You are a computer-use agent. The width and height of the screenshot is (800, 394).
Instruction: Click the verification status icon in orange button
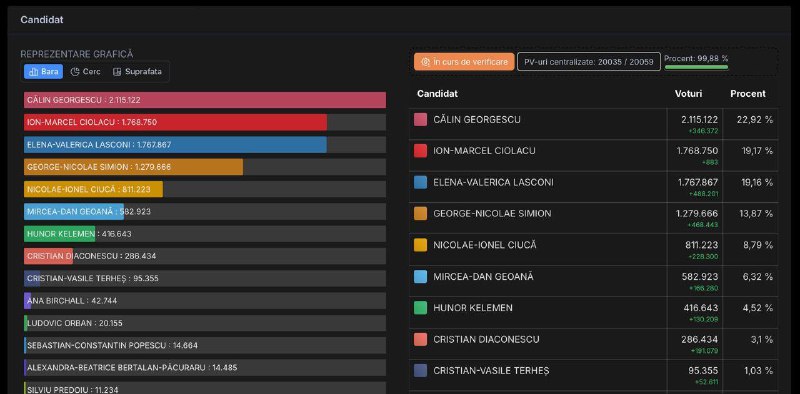(x=426, y=62)
